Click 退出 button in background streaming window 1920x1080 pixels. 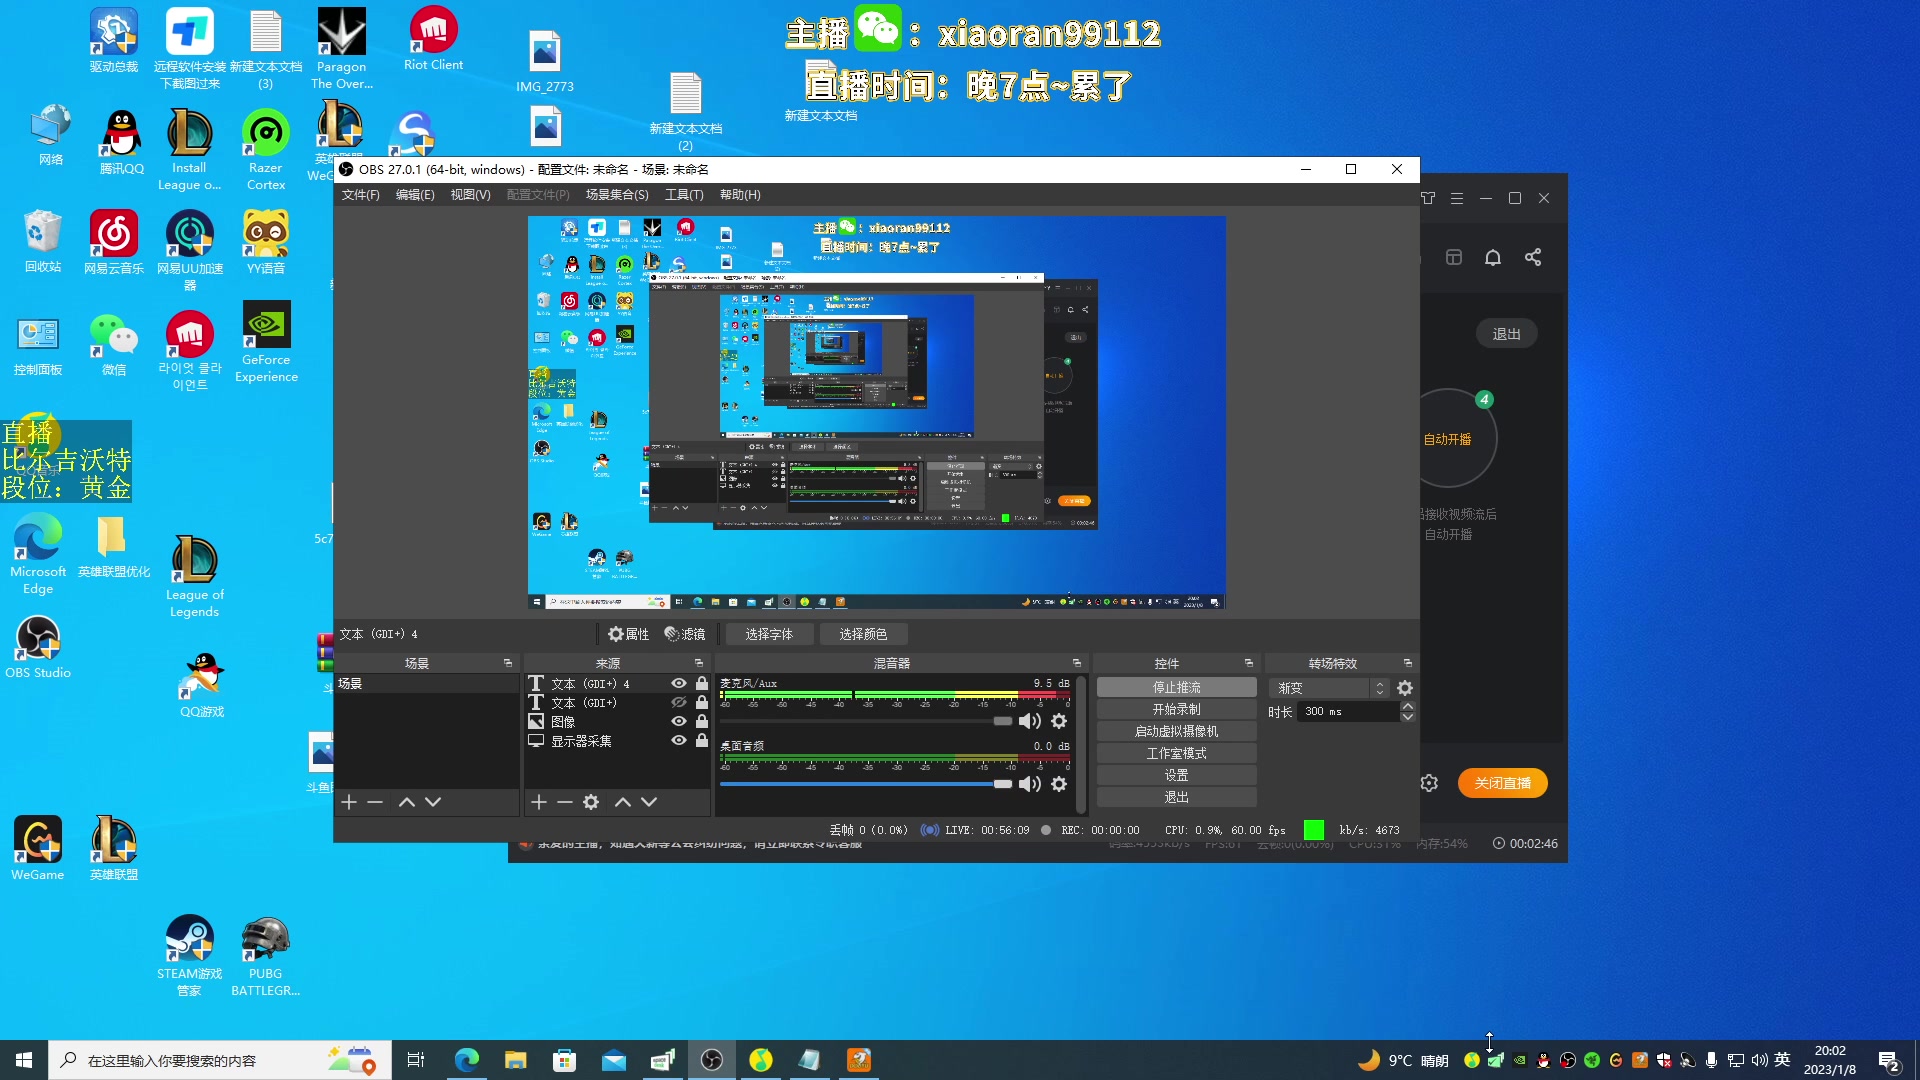[1506, 334]
